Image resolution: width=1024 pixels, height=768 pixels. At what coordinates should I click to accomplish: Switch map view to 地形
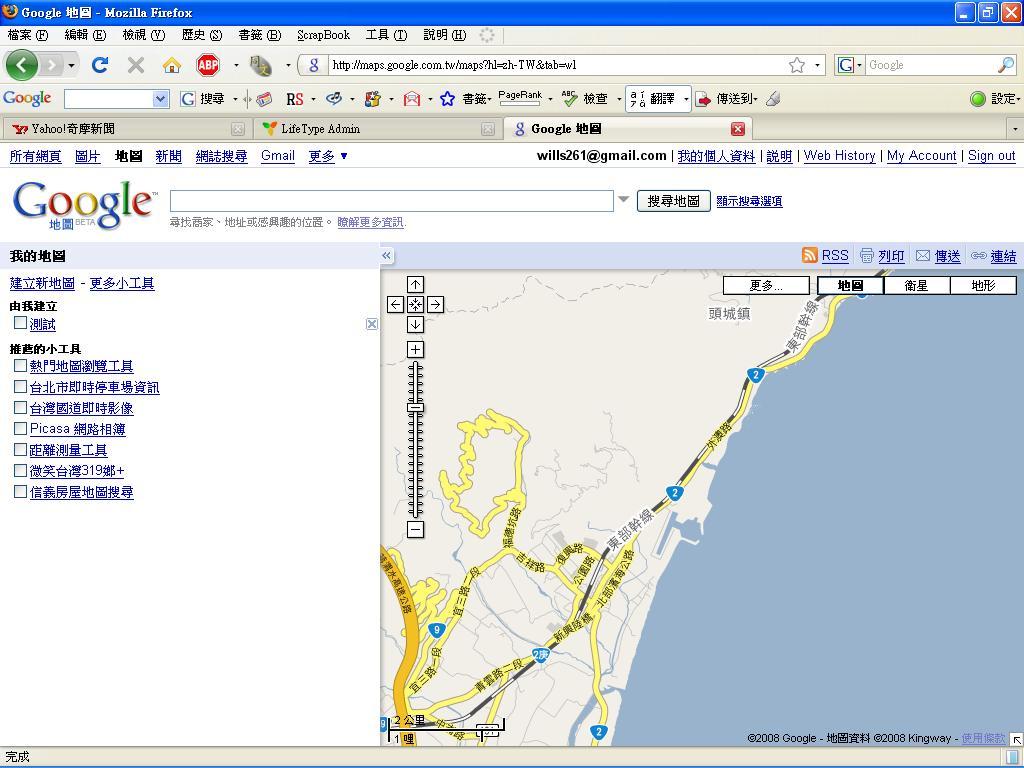pos(983,285)
